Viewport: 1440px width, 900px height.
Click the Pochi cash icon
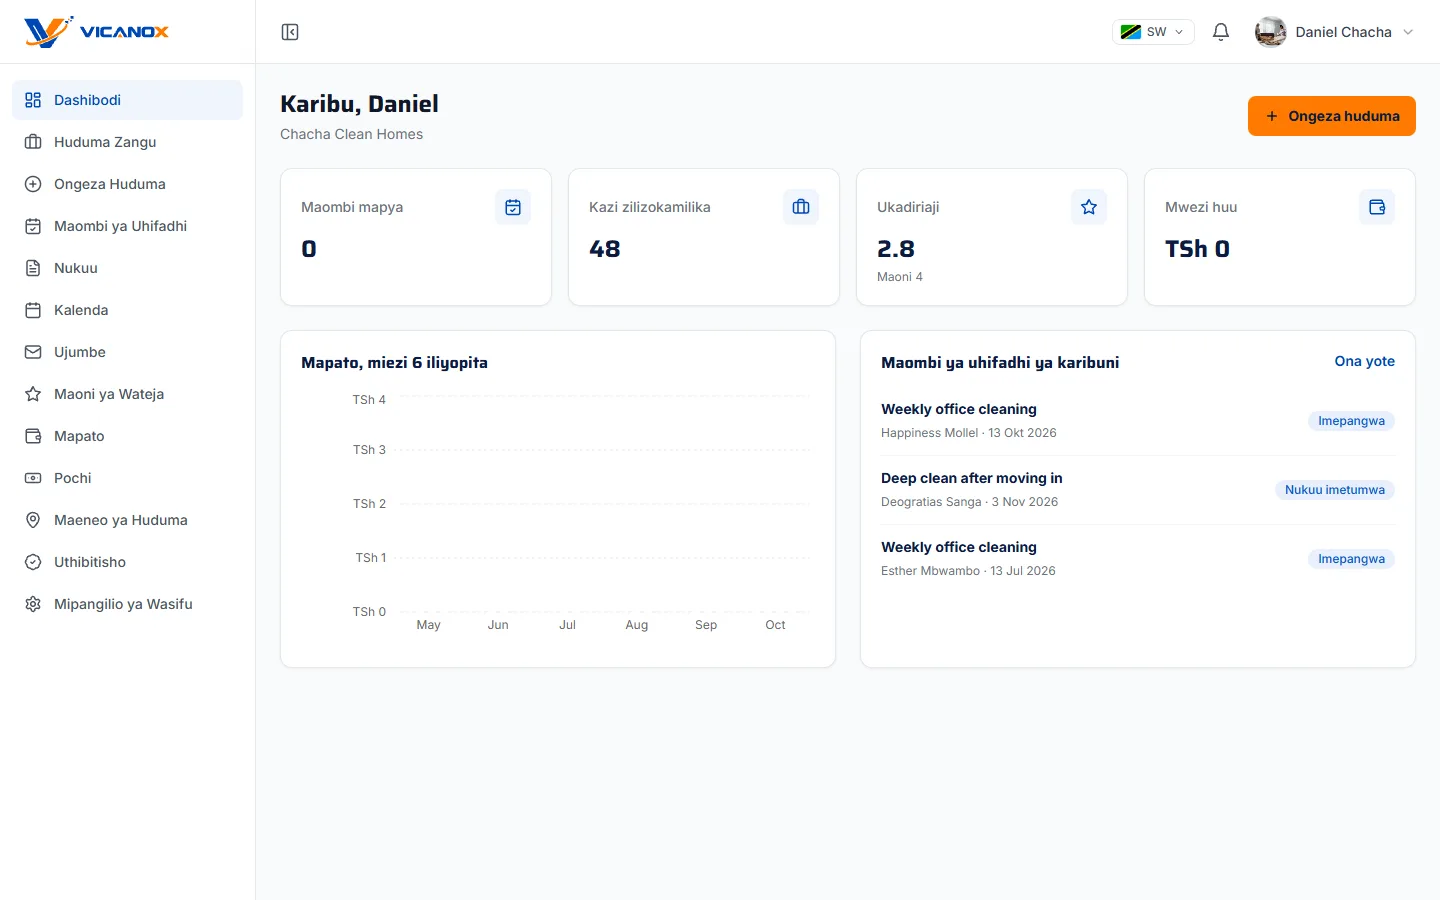pyautogui.click(x=33, y=478)
